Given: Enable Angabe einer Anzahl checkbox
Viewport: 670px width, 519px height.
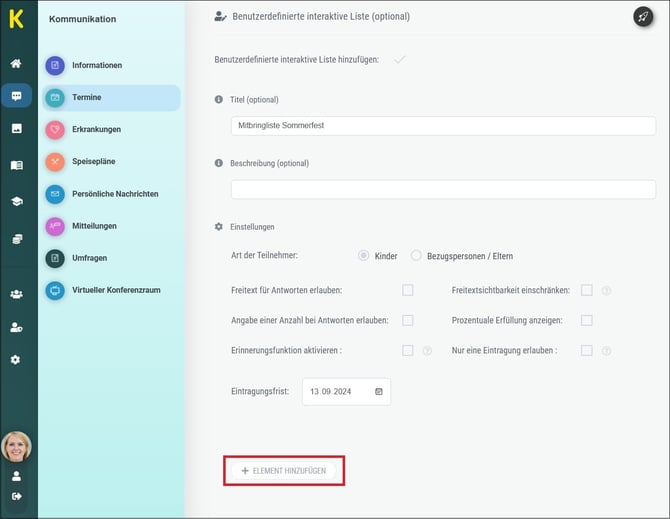Looking at the screenshot, I should tap(408, 320).
